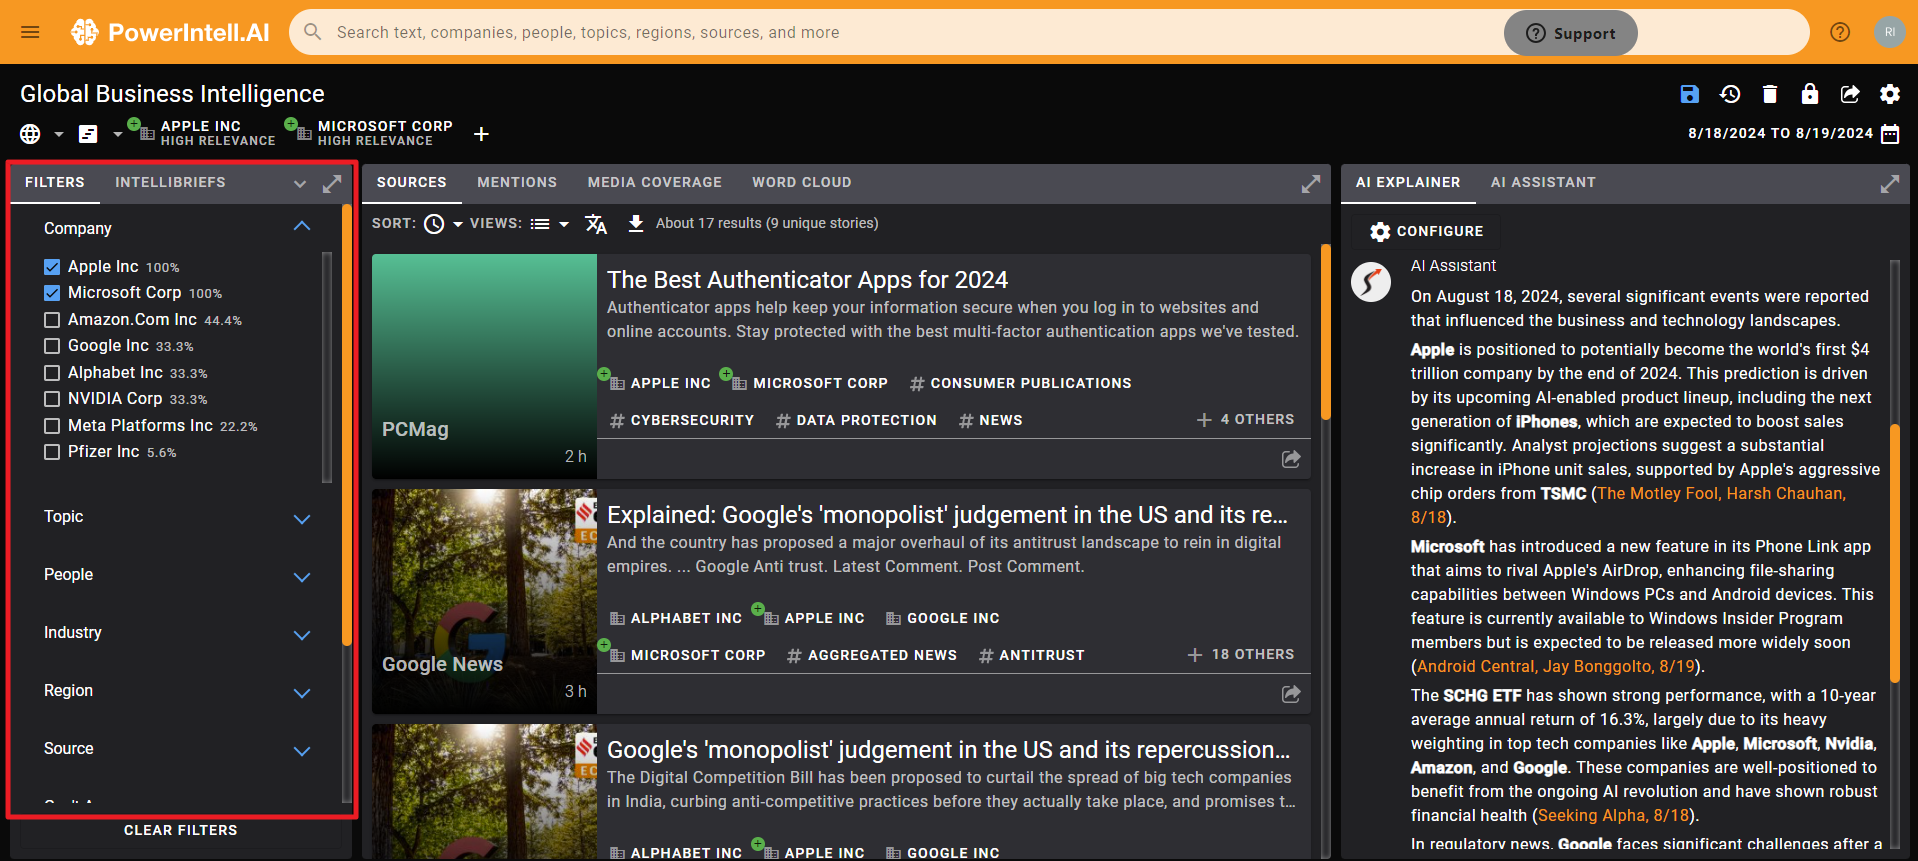Open the Android Central citation link
The height and width of the screenshot is (861, 1918).
click(x=1556, y=666)
